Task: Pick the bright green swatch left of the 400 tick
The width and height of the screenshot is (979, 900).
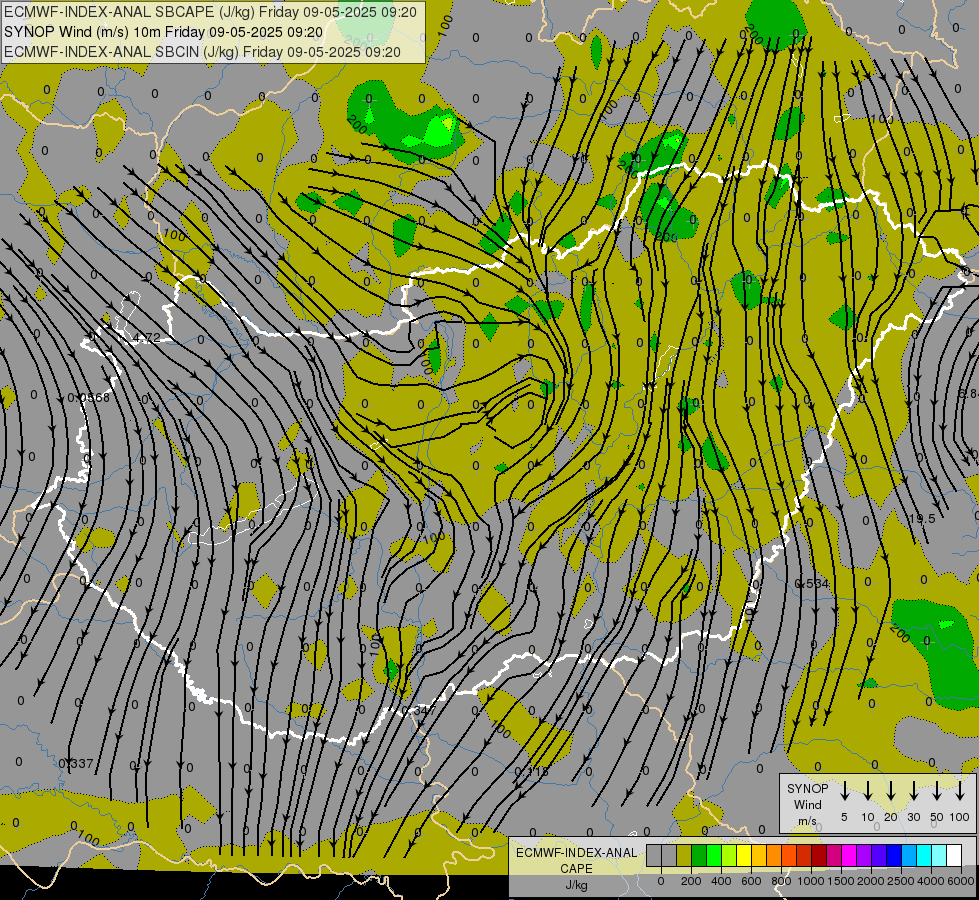Action: point(714,856)
